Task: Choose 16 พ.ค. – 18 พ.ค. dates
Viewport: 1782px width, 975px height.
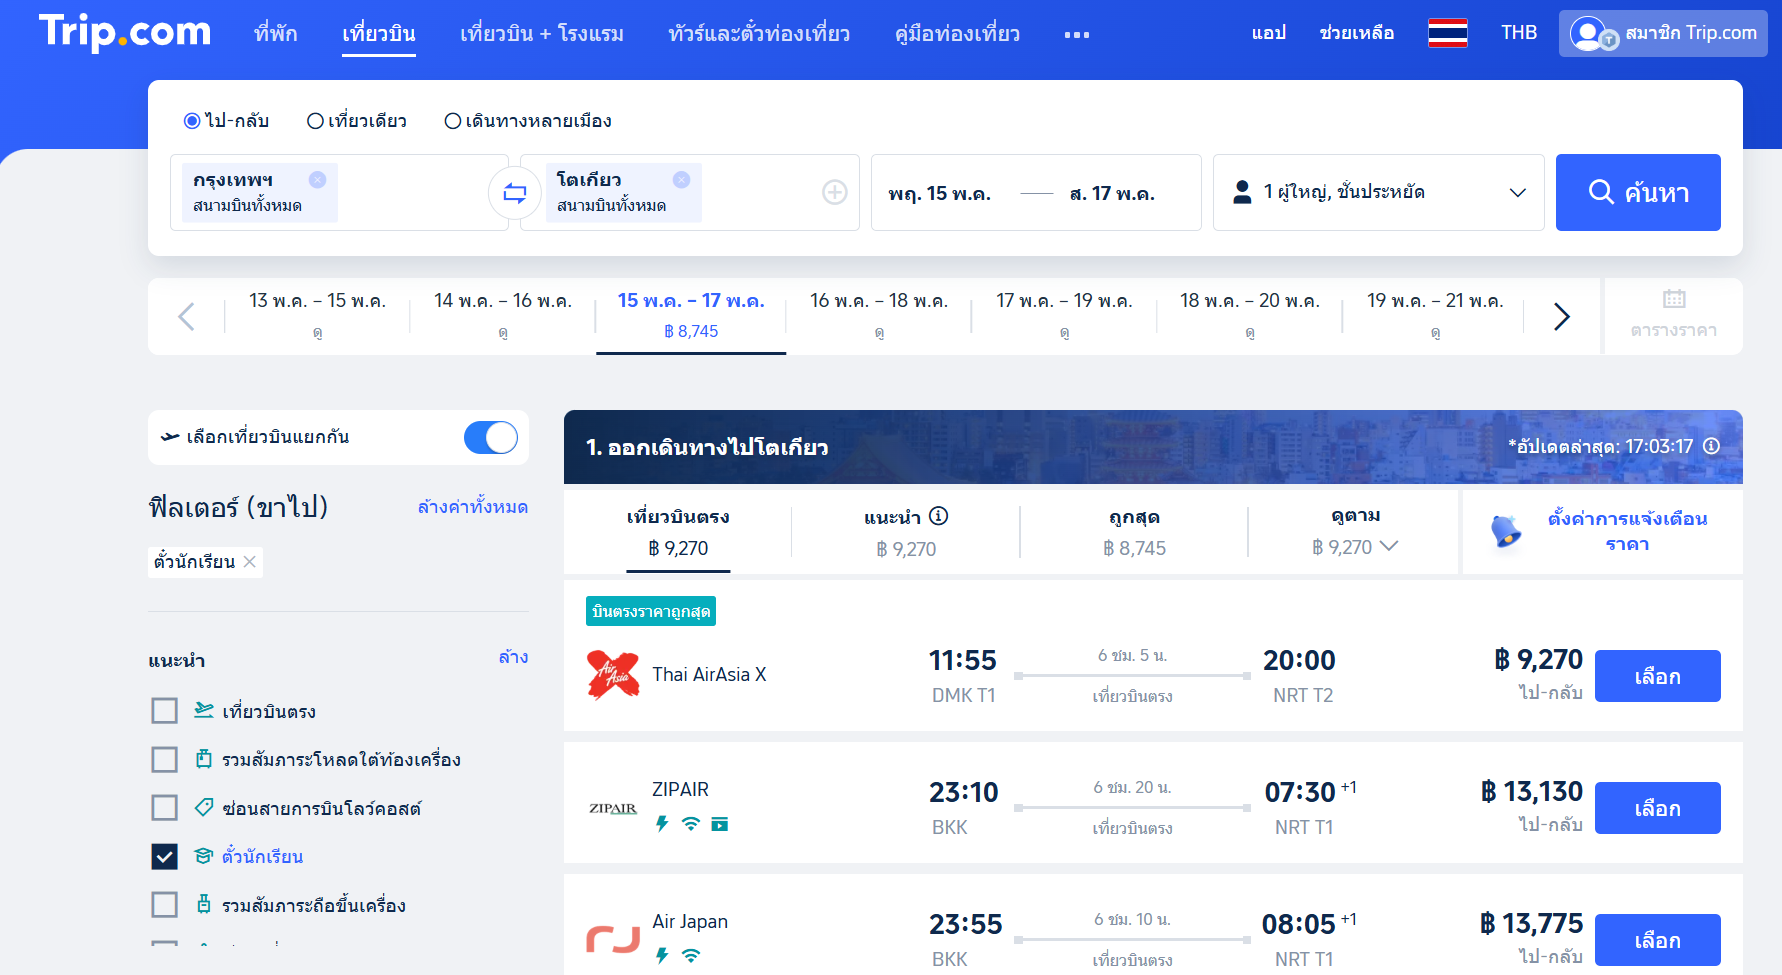Action: click(x=879, y=316)
